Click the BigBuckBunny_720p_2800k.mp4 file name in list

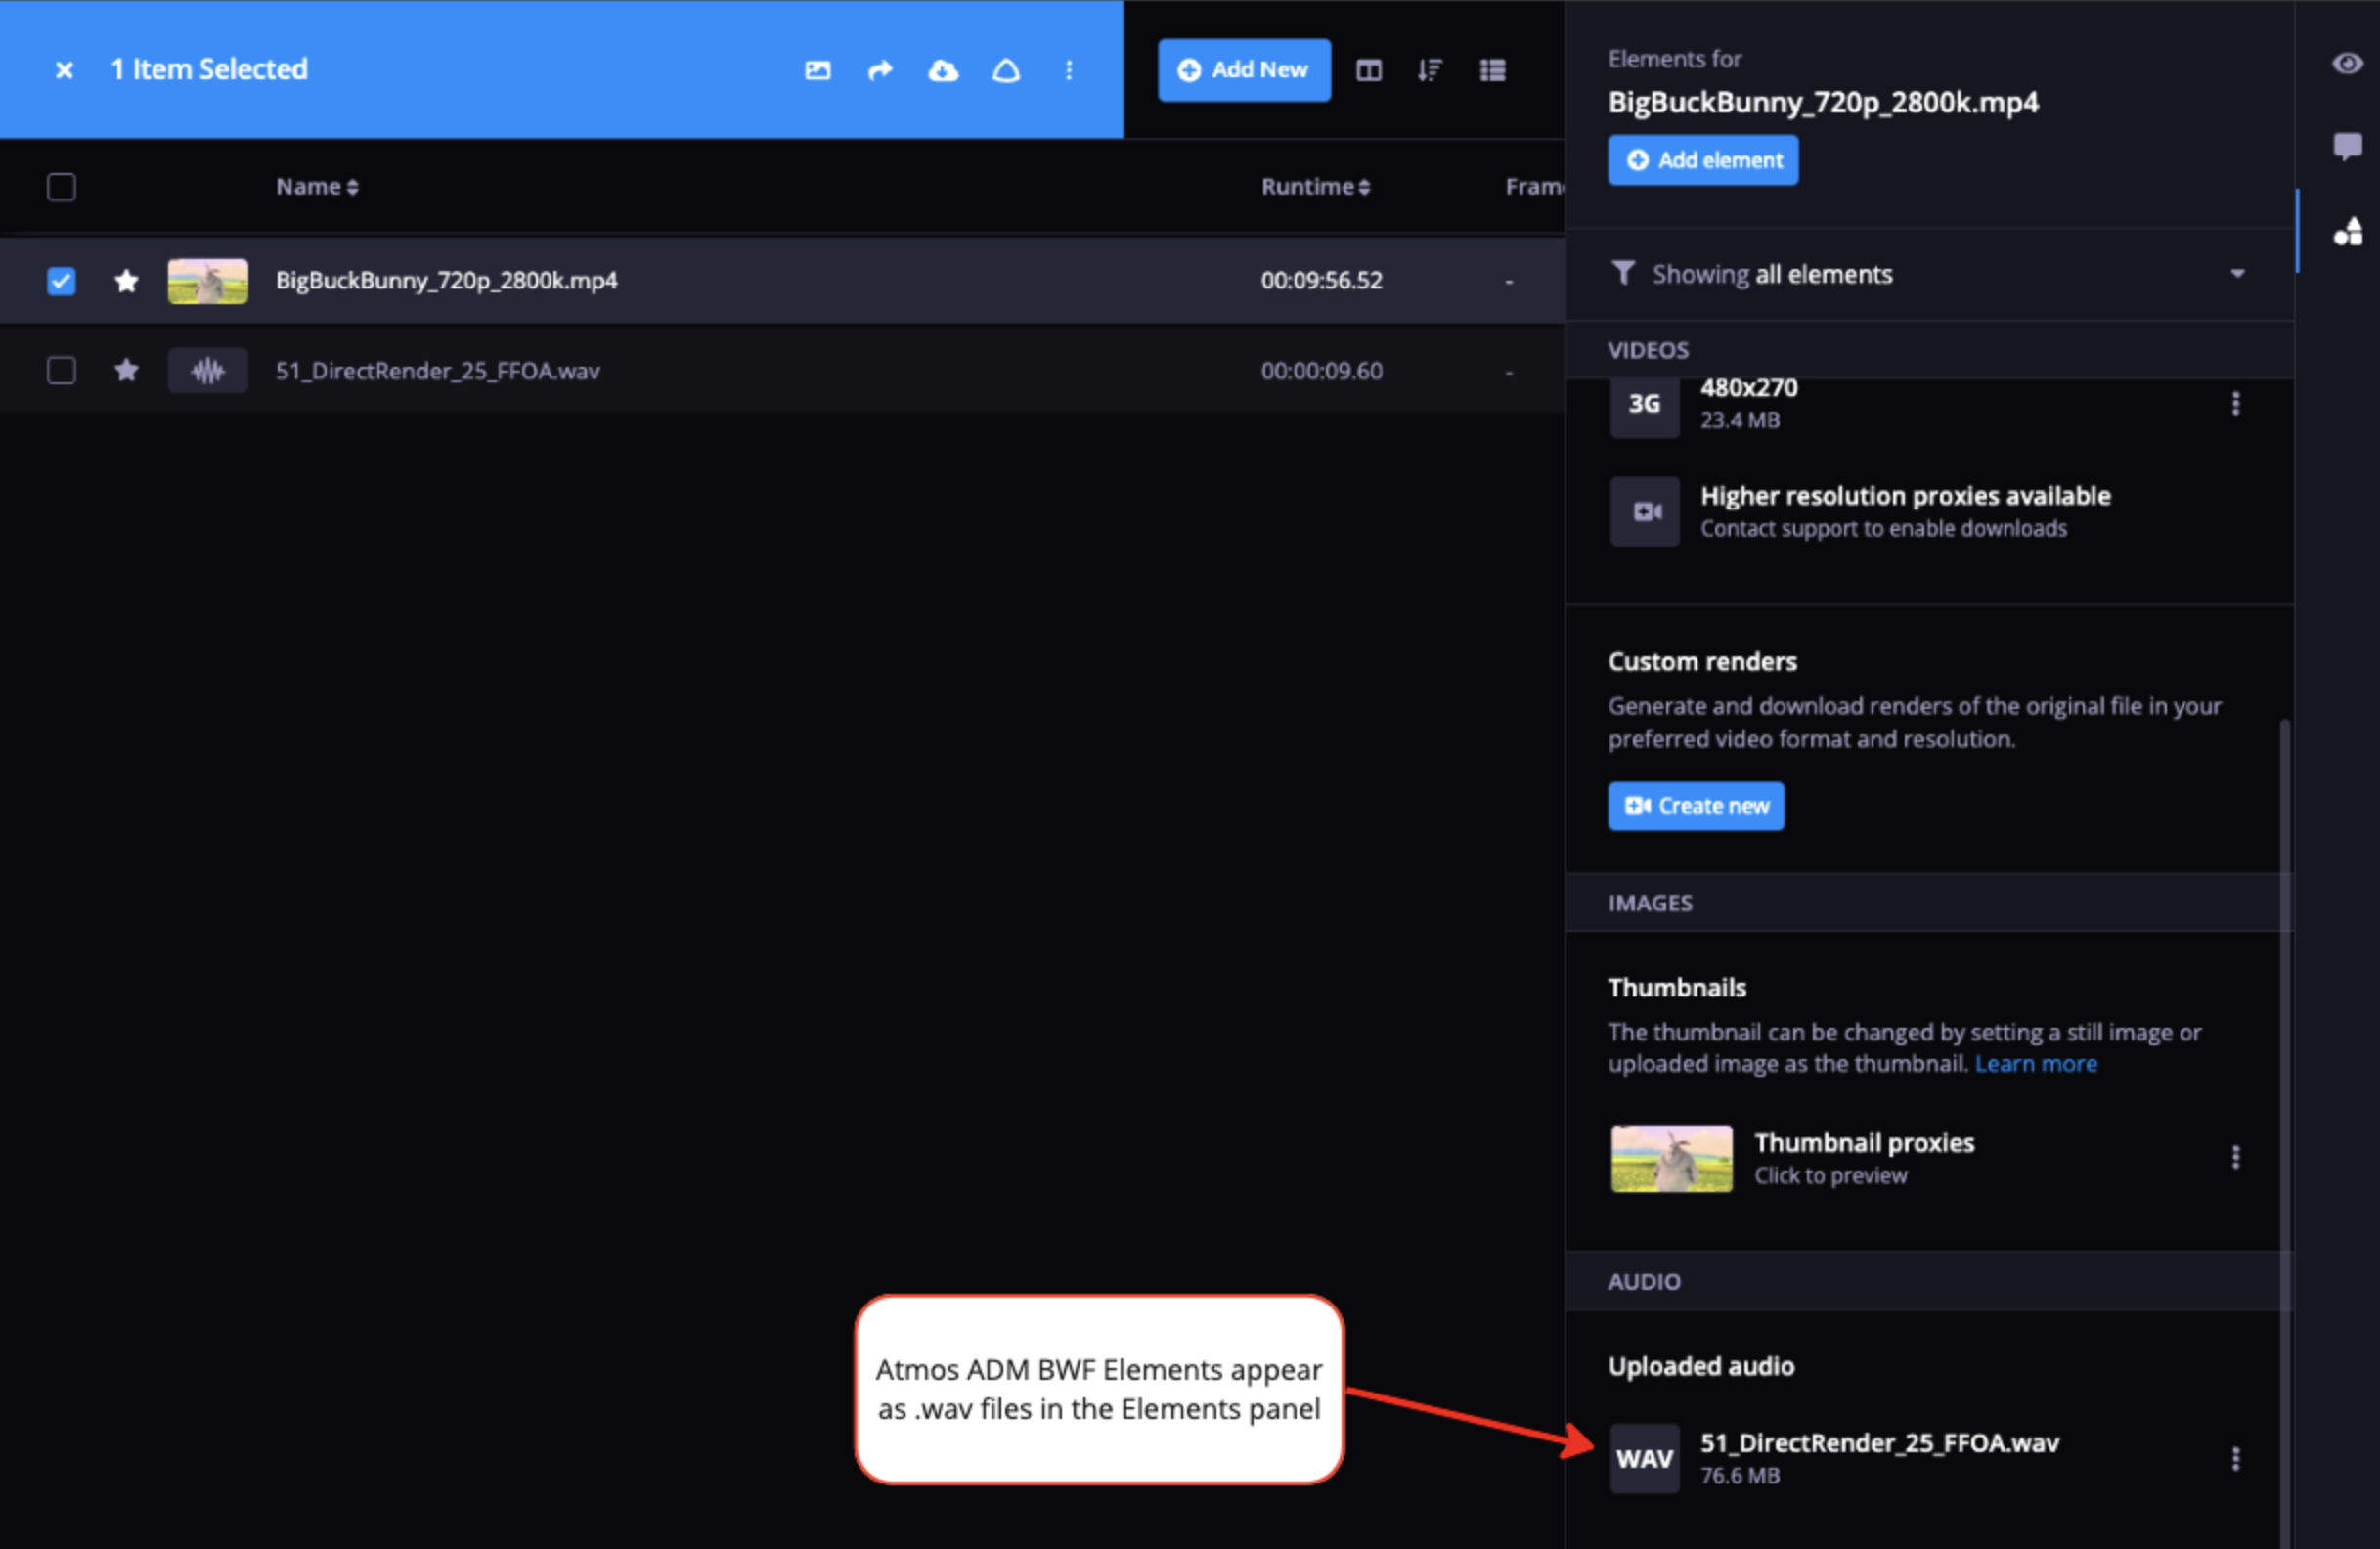tap(446, 280)
